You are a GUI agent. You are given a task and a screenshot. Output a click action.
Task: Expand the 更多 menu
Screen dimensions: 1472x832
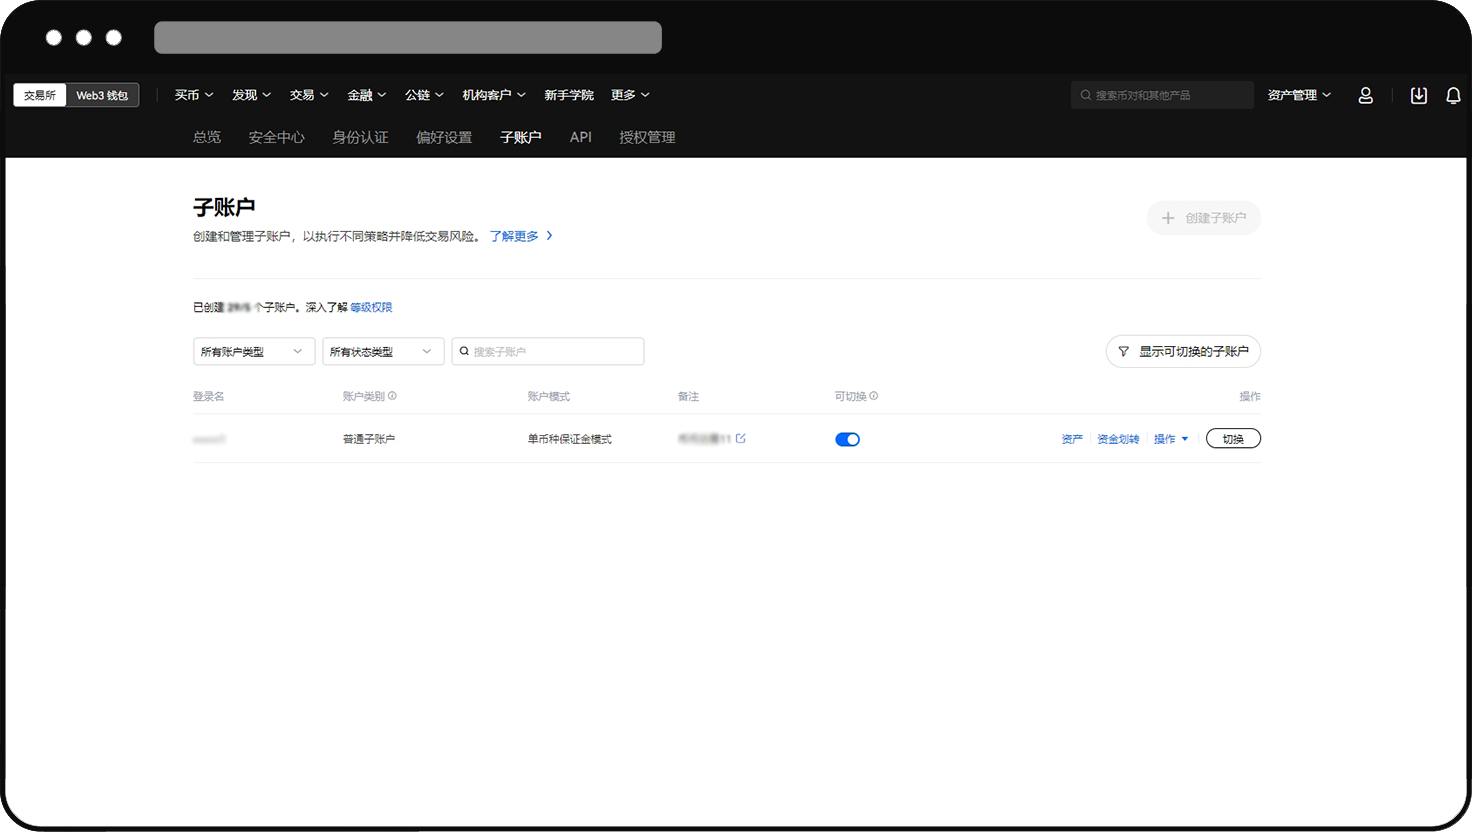click(x=630, y=95)
